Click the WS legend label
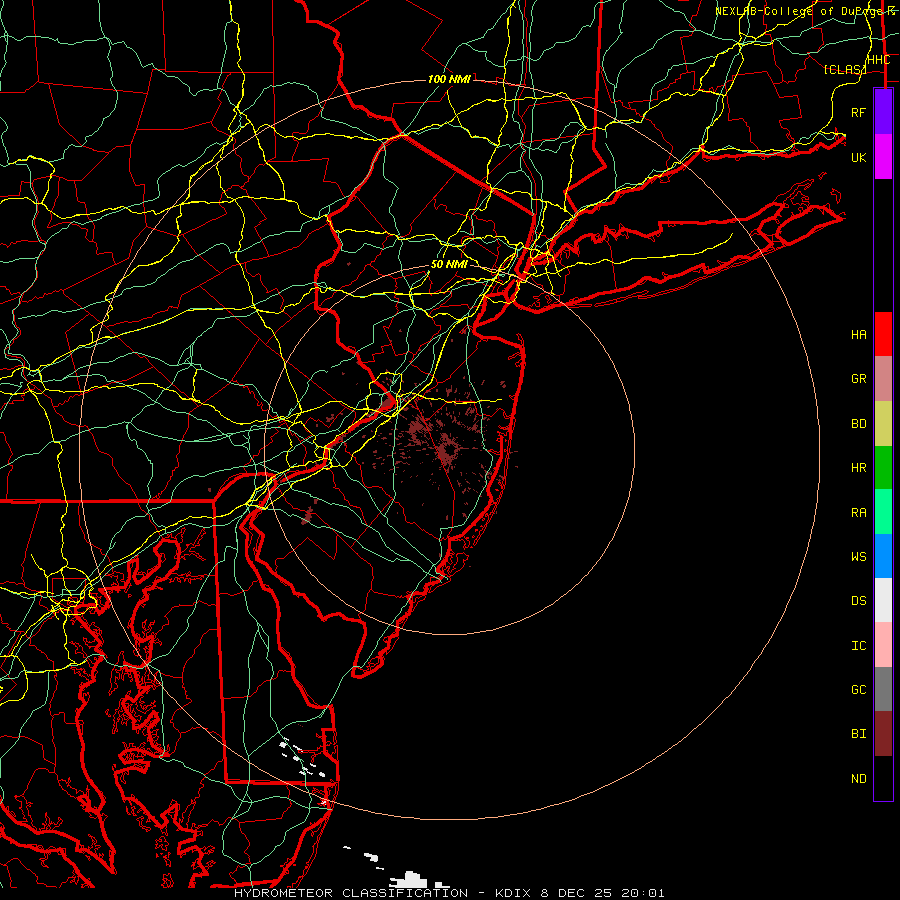Viewport: 900px width, 900px height. (858, 557)
